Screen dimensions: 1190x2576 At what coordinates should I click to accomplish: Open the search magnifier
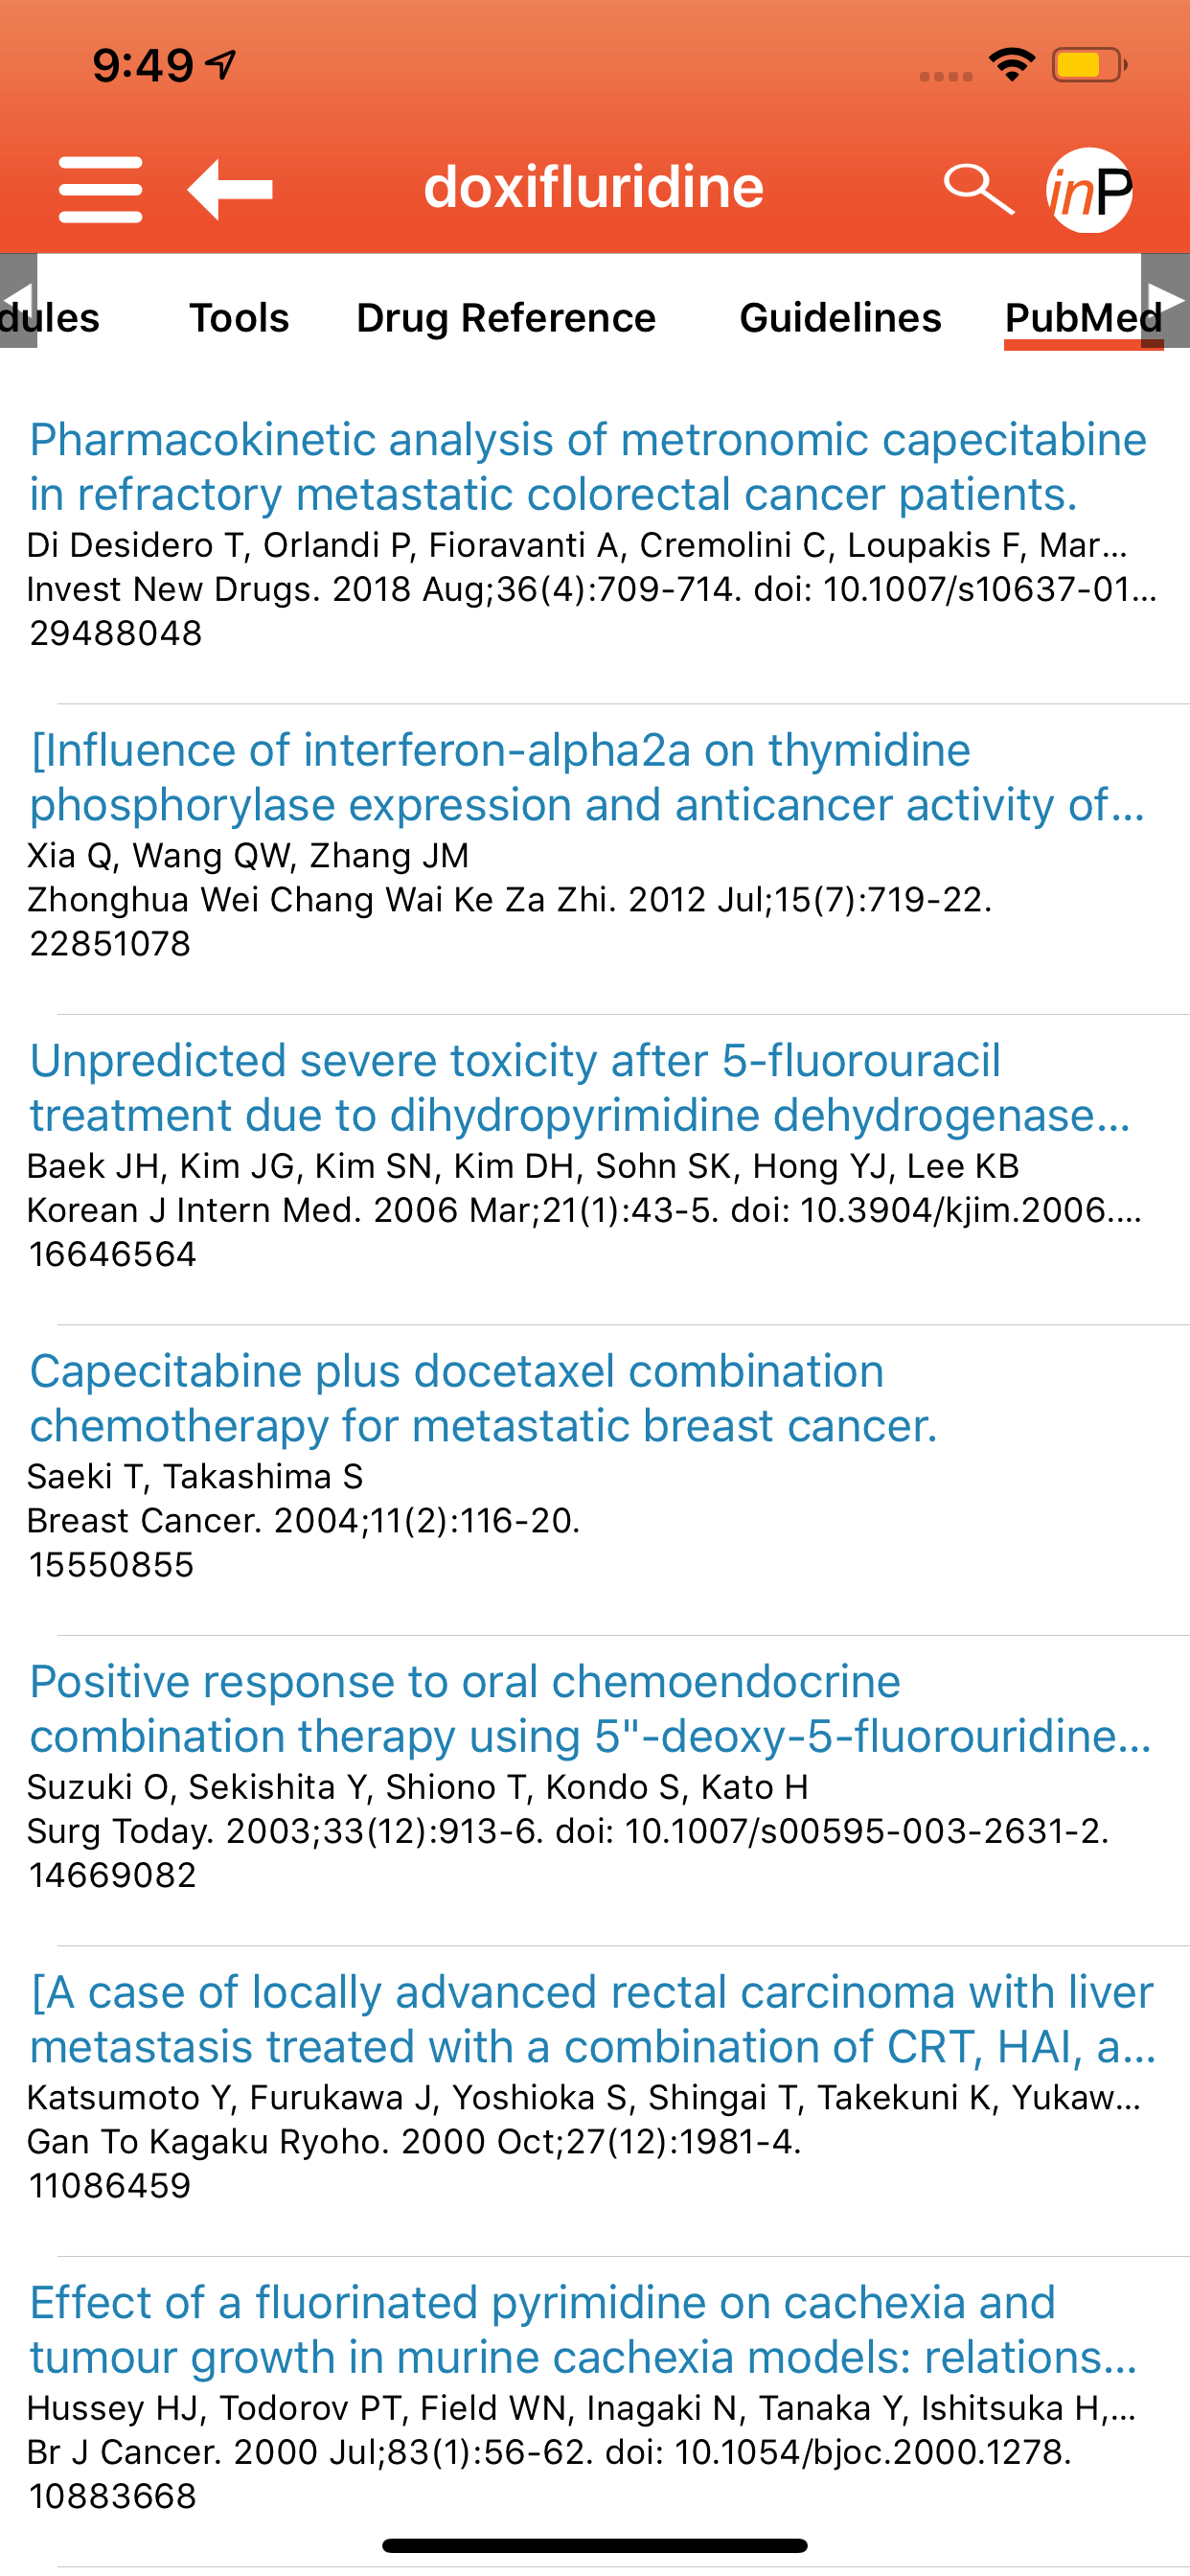pyautogui.click(x=977, y=189)
